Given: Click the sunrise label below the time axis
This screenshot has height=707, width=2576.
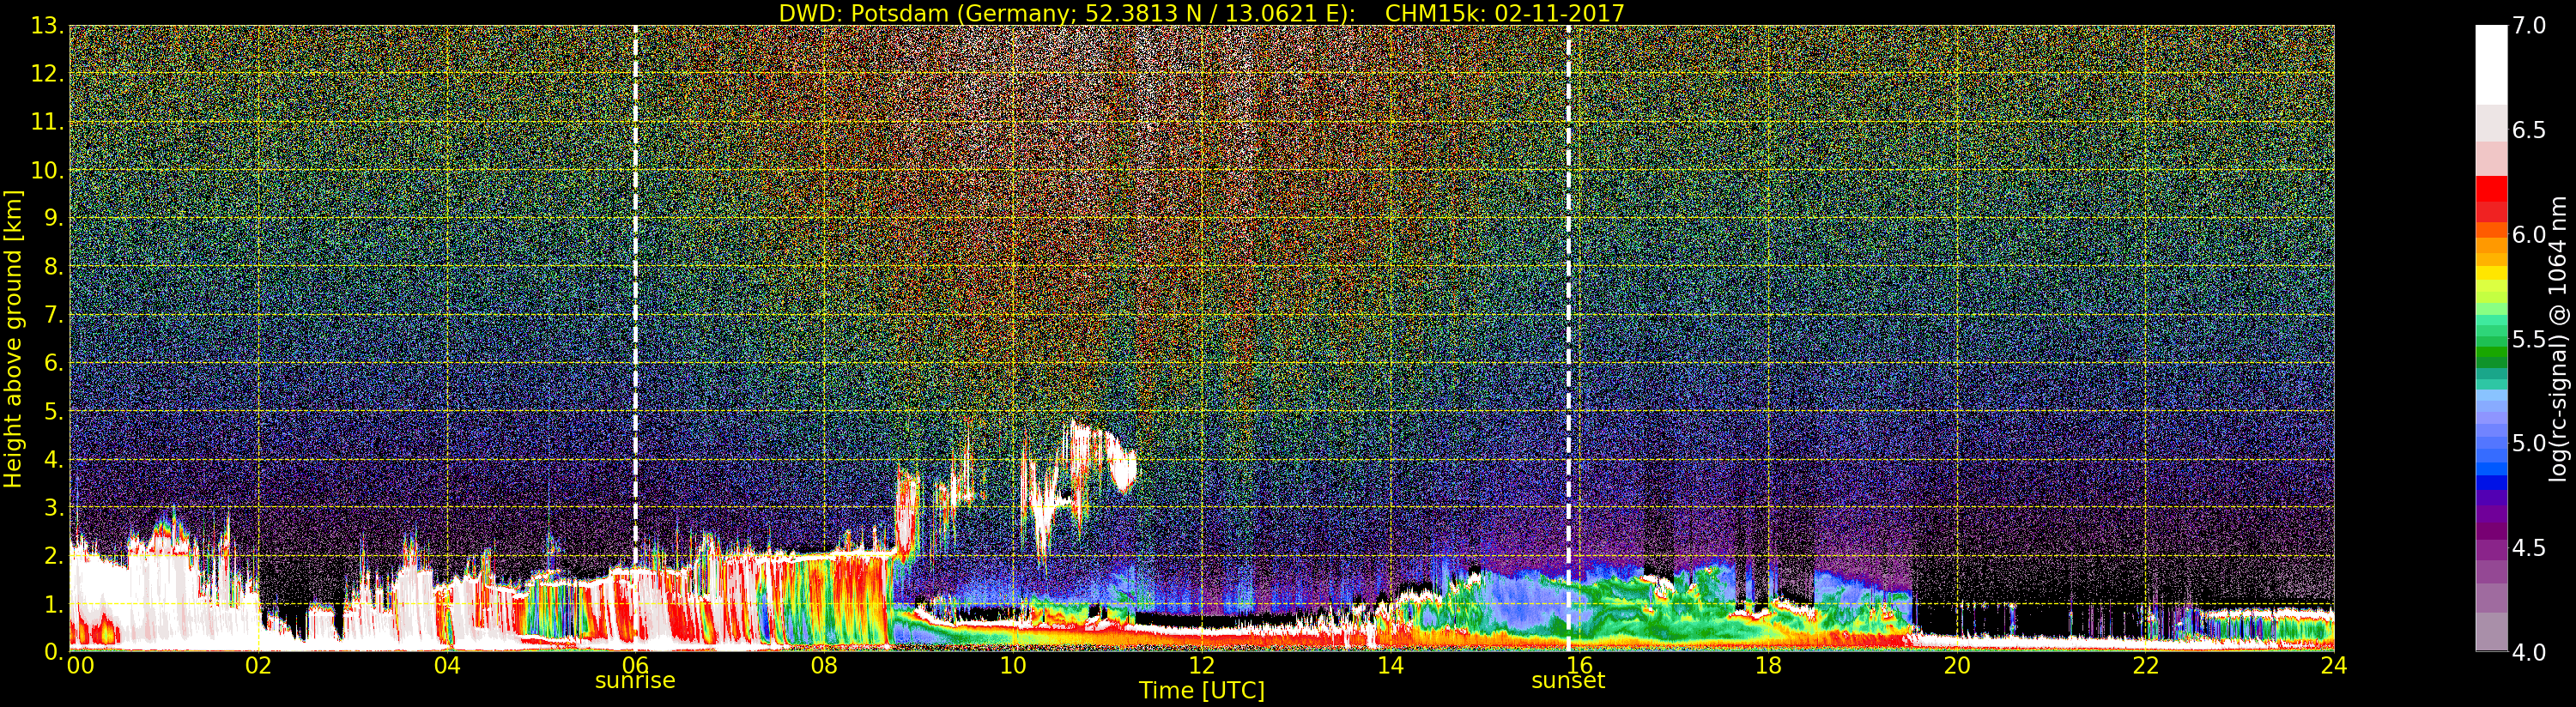Looking at the screenshot, I should (x=635, y=681).
